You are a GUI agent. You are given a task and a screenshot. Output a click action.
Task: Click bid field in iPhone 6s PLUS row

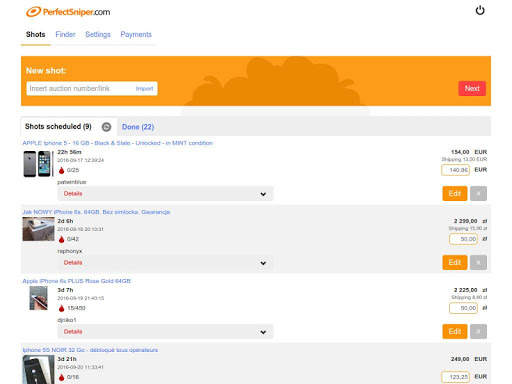coord(463,308)
